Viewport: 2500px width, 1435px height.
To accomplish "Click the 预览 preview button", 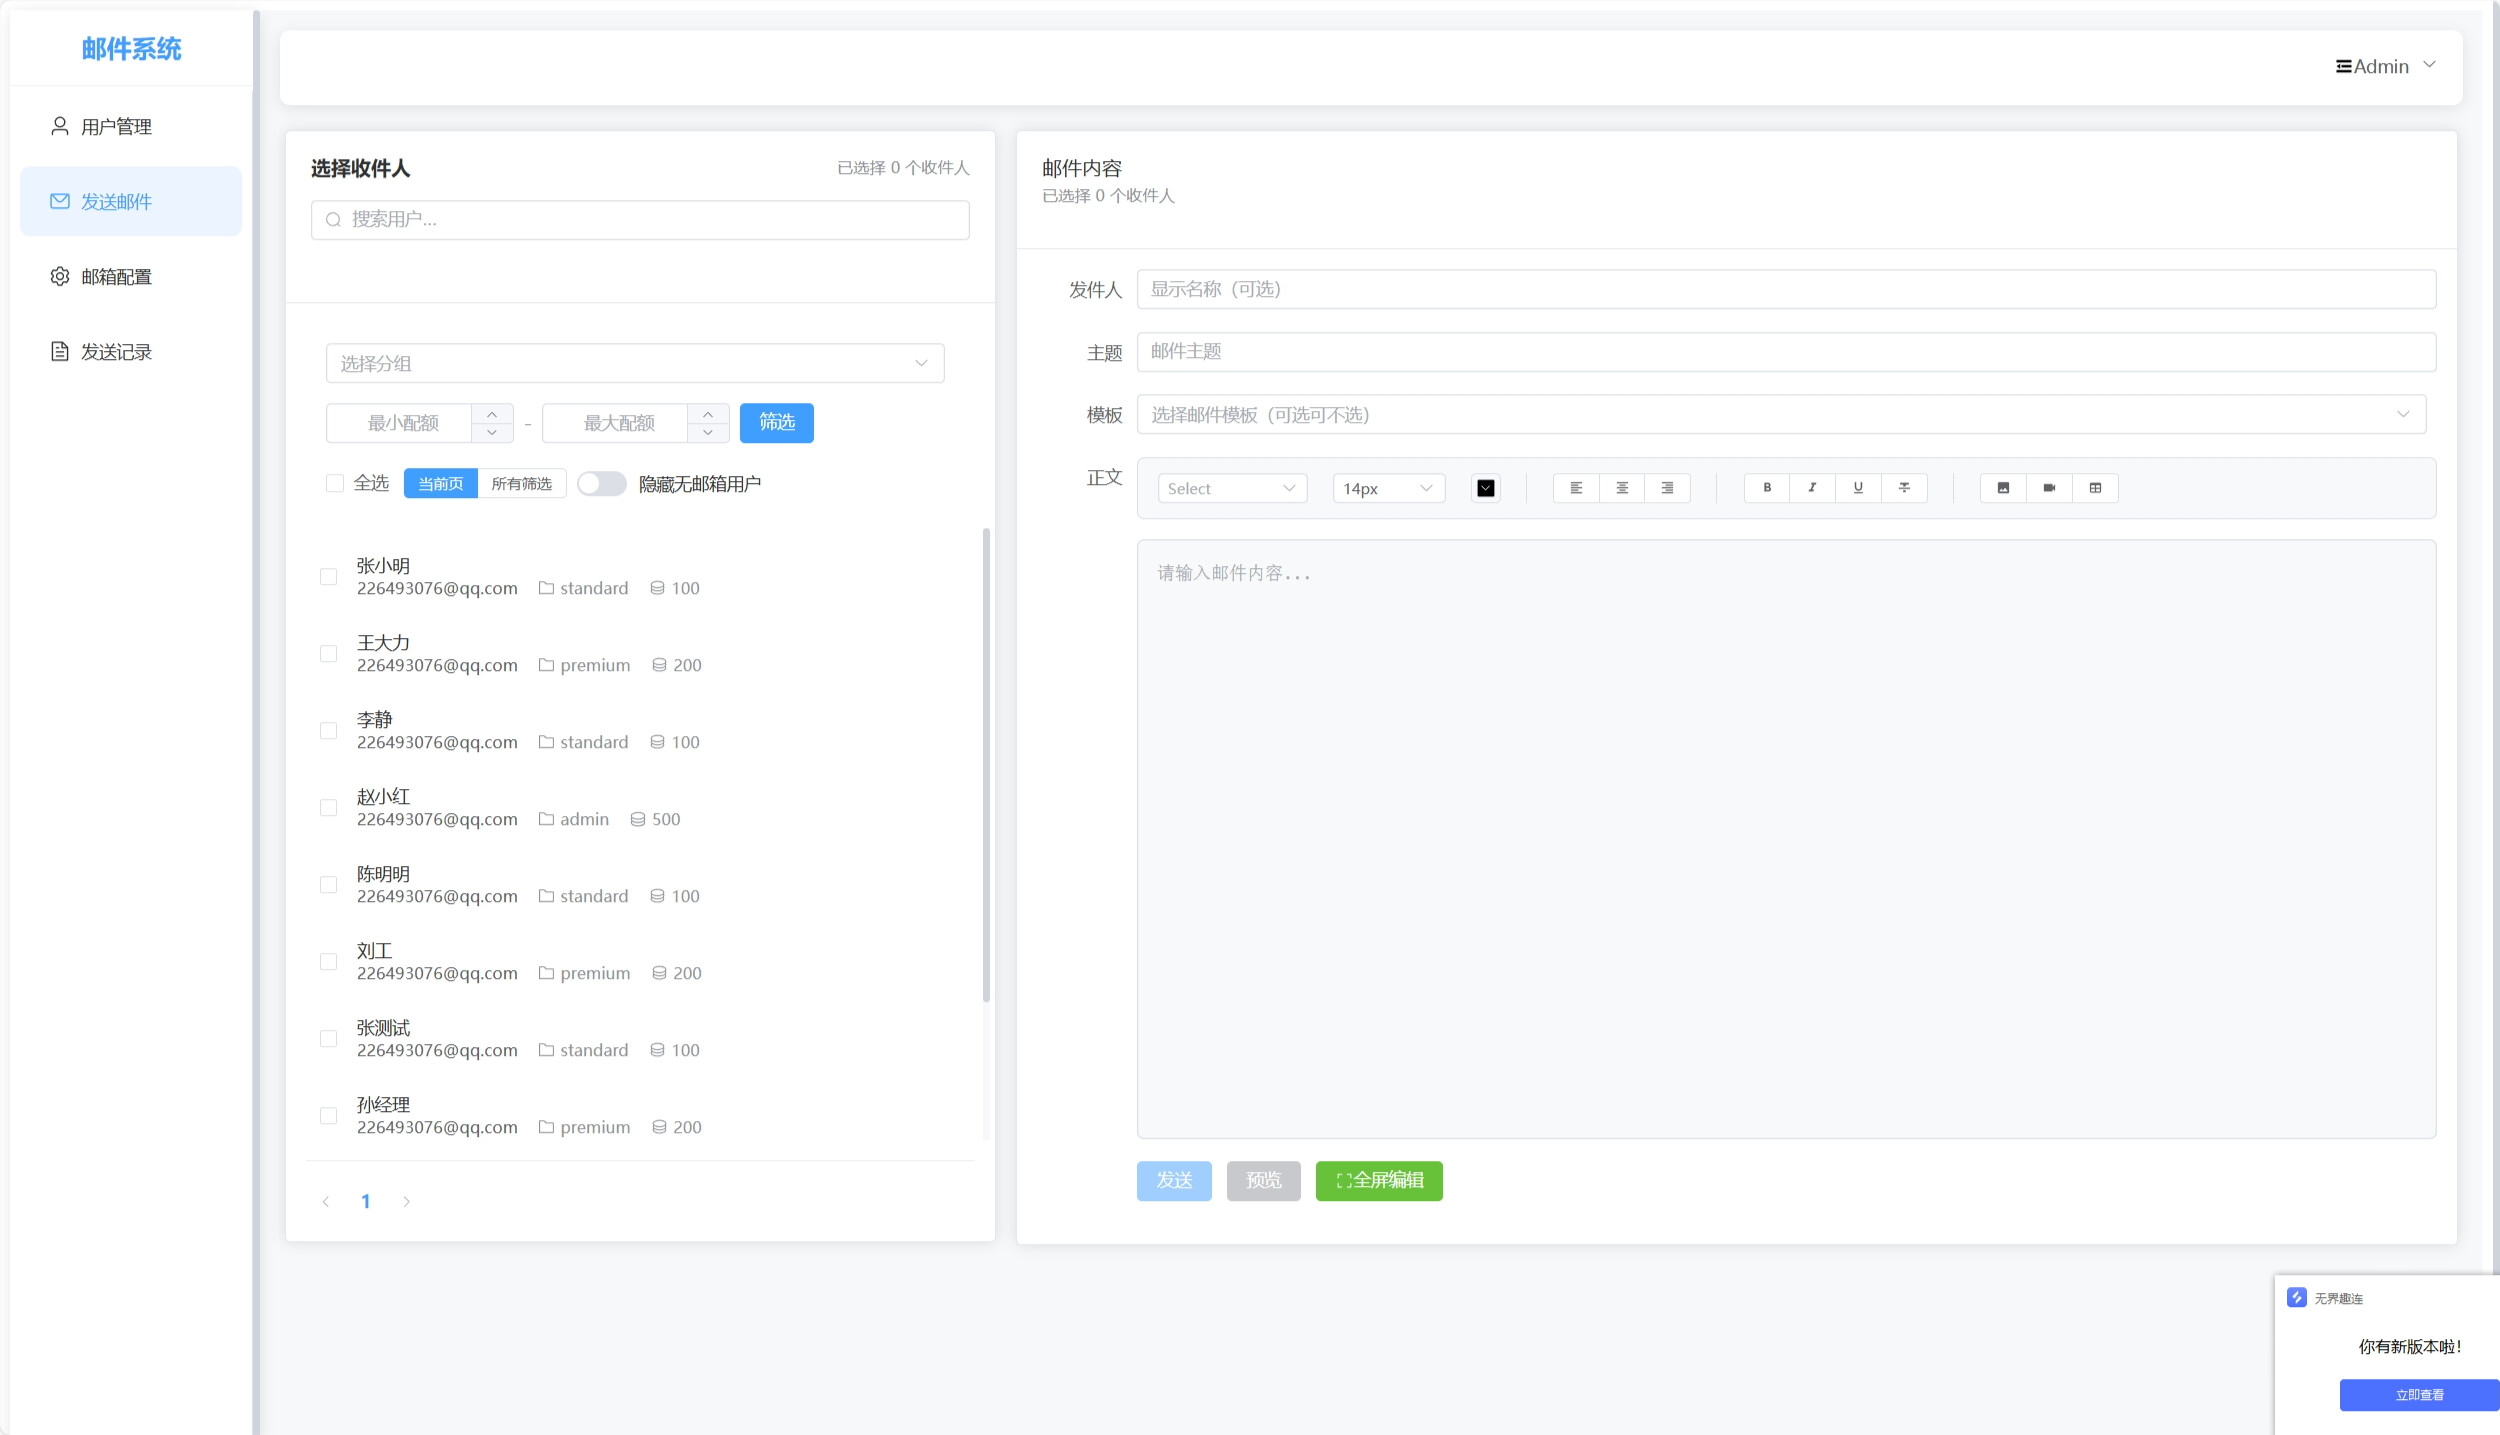I will 1264,1181.
